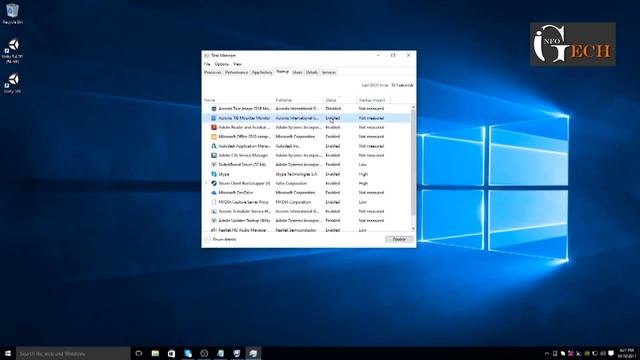Select Unity (64-bit) desktop shortcut
This screenshot has width=640, height=360.
click(12, 51)
